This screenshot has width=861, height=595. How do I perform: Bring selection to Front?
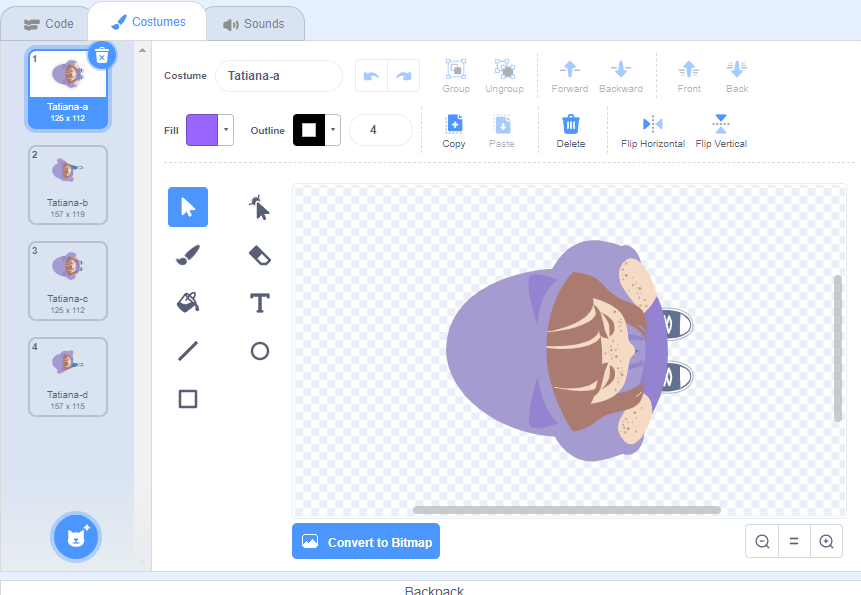(689, 76)
